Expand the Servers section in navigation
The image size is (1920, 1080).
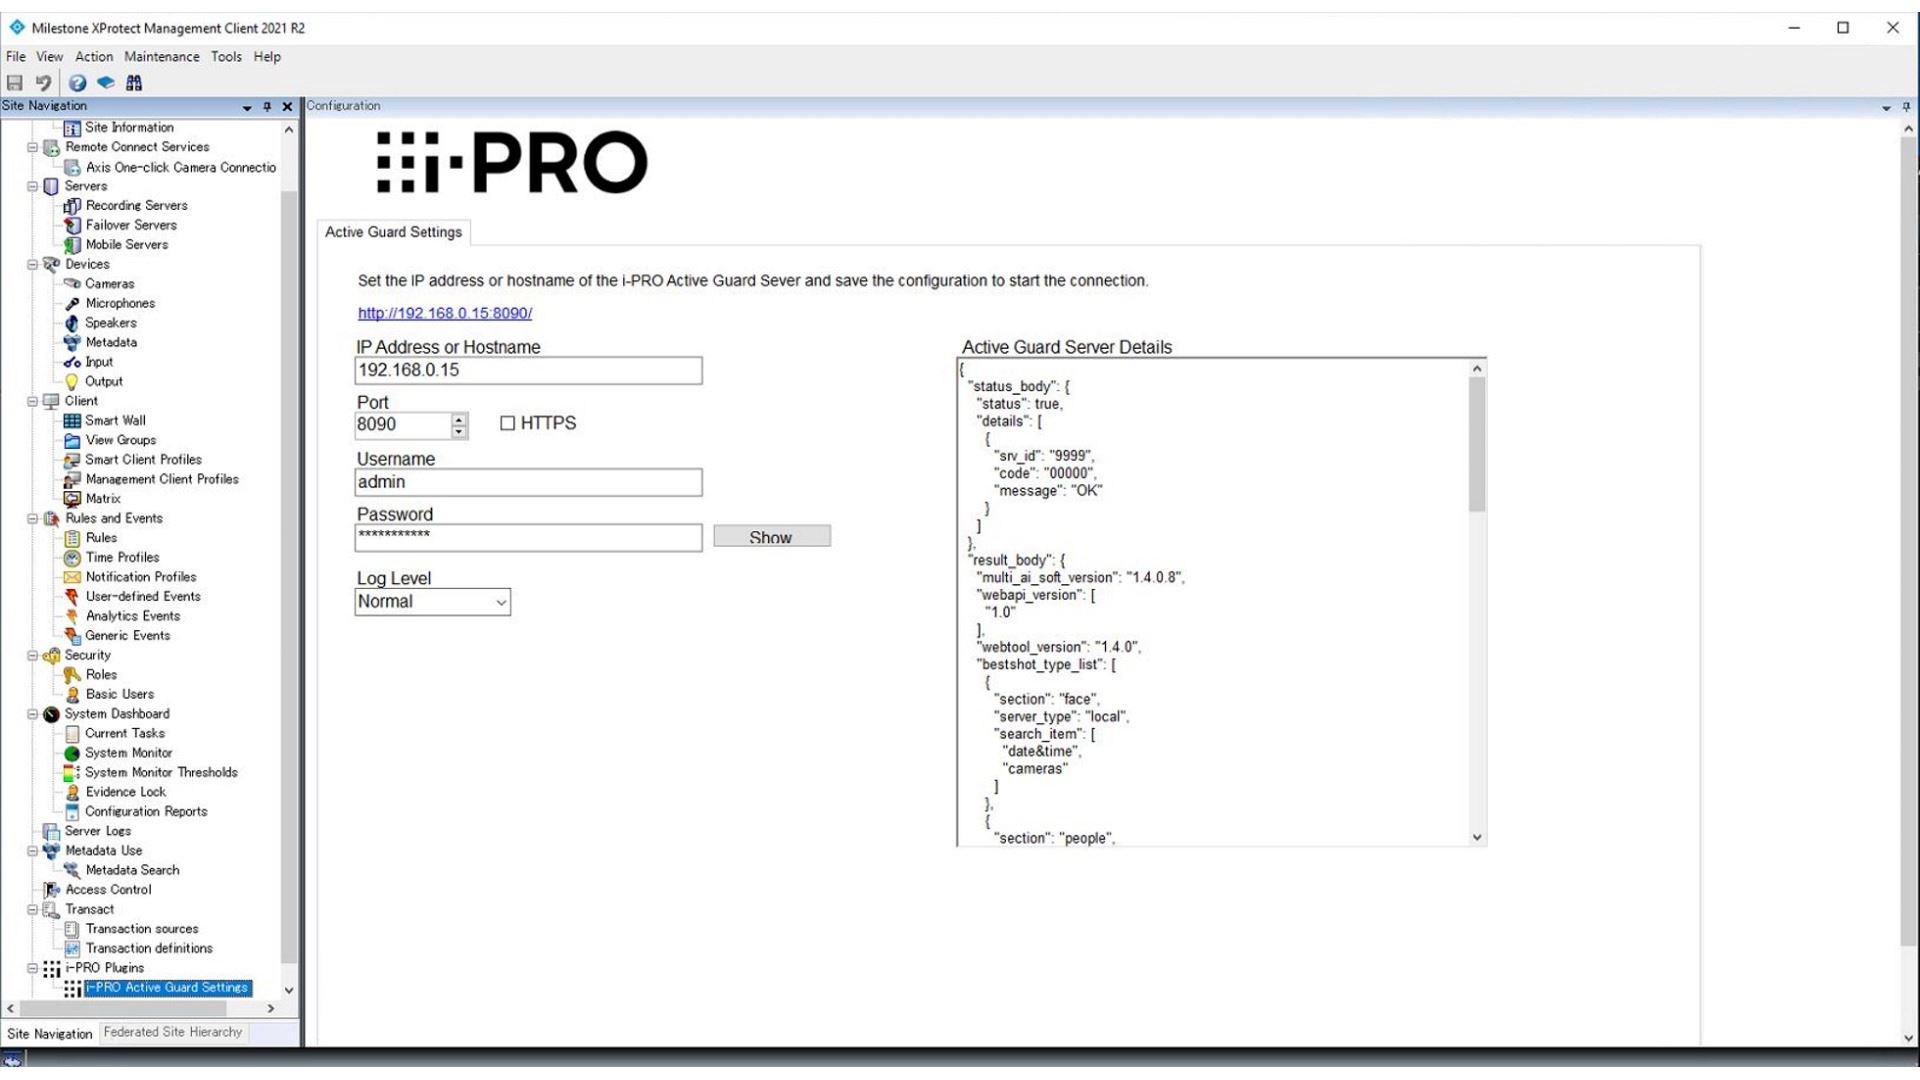point(32,186)
